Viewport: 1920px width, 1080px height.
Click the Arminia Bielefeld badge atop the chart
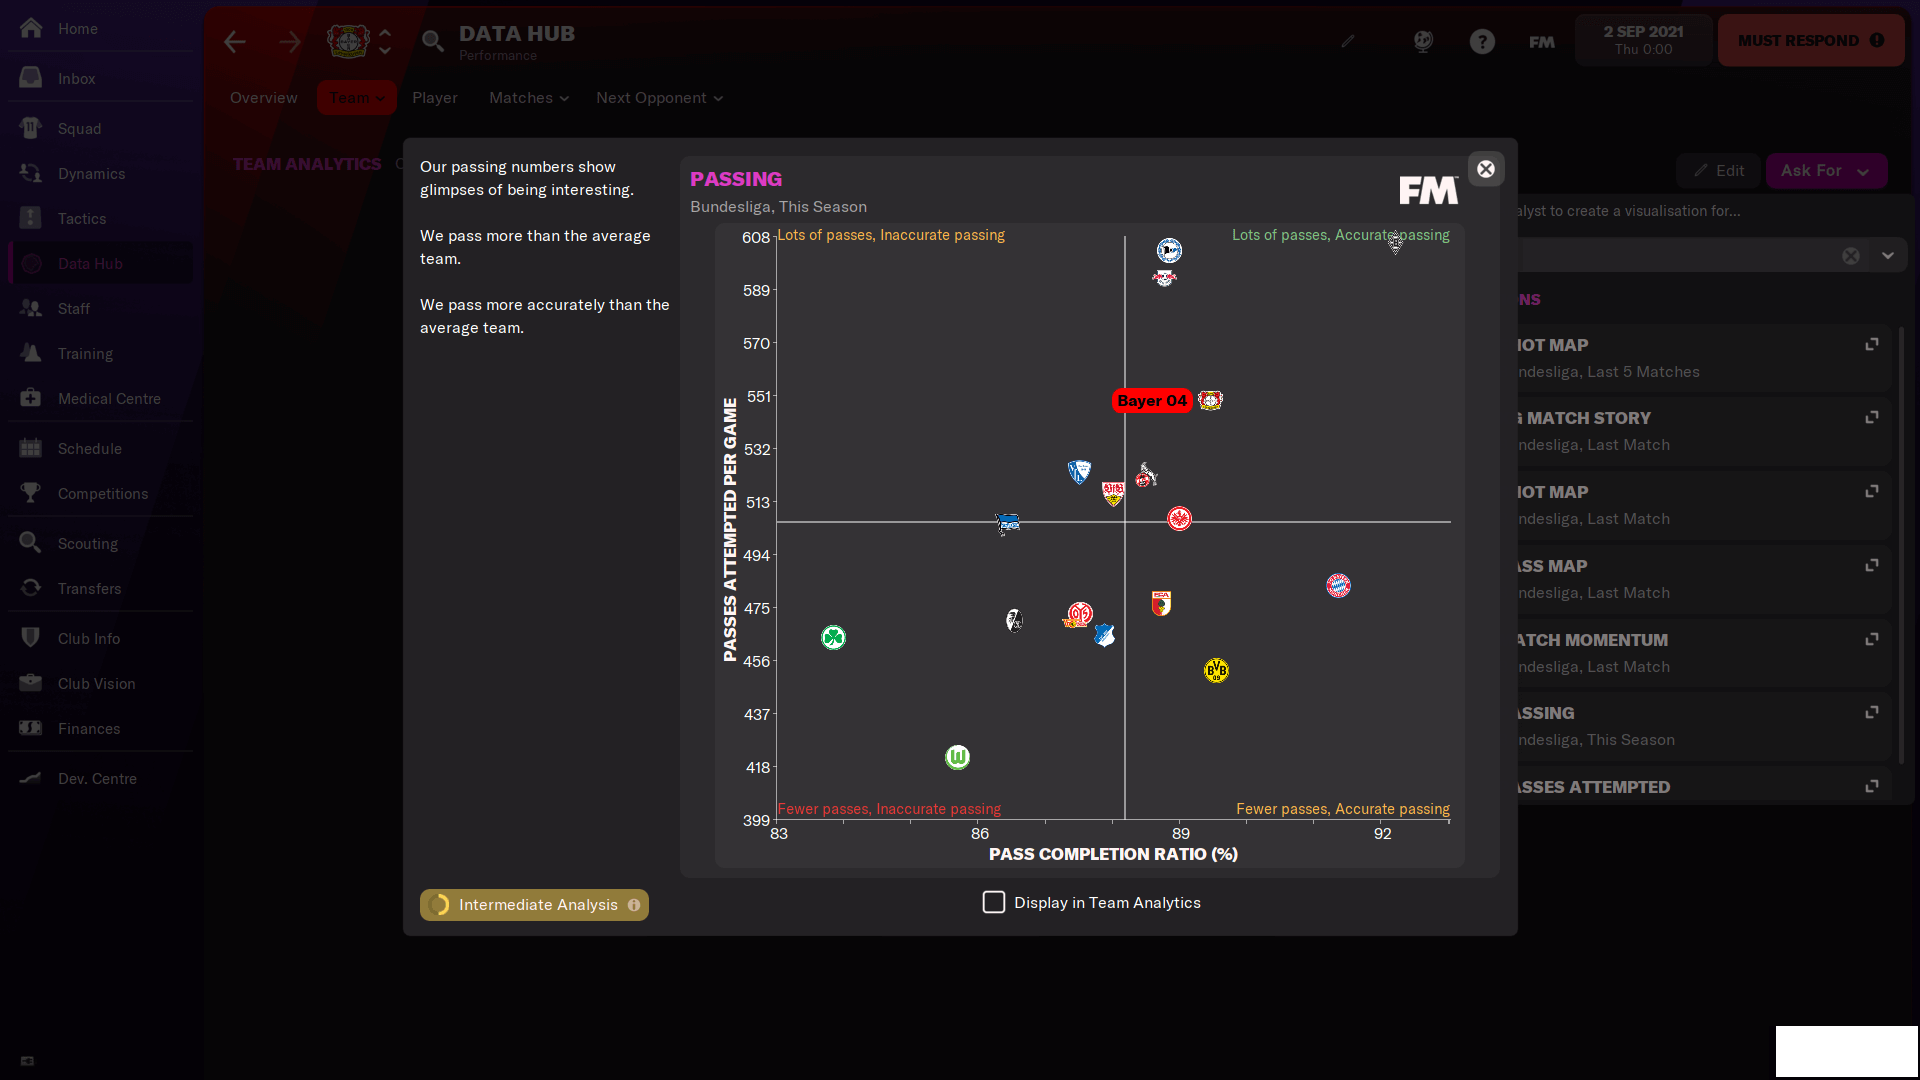1169,250
